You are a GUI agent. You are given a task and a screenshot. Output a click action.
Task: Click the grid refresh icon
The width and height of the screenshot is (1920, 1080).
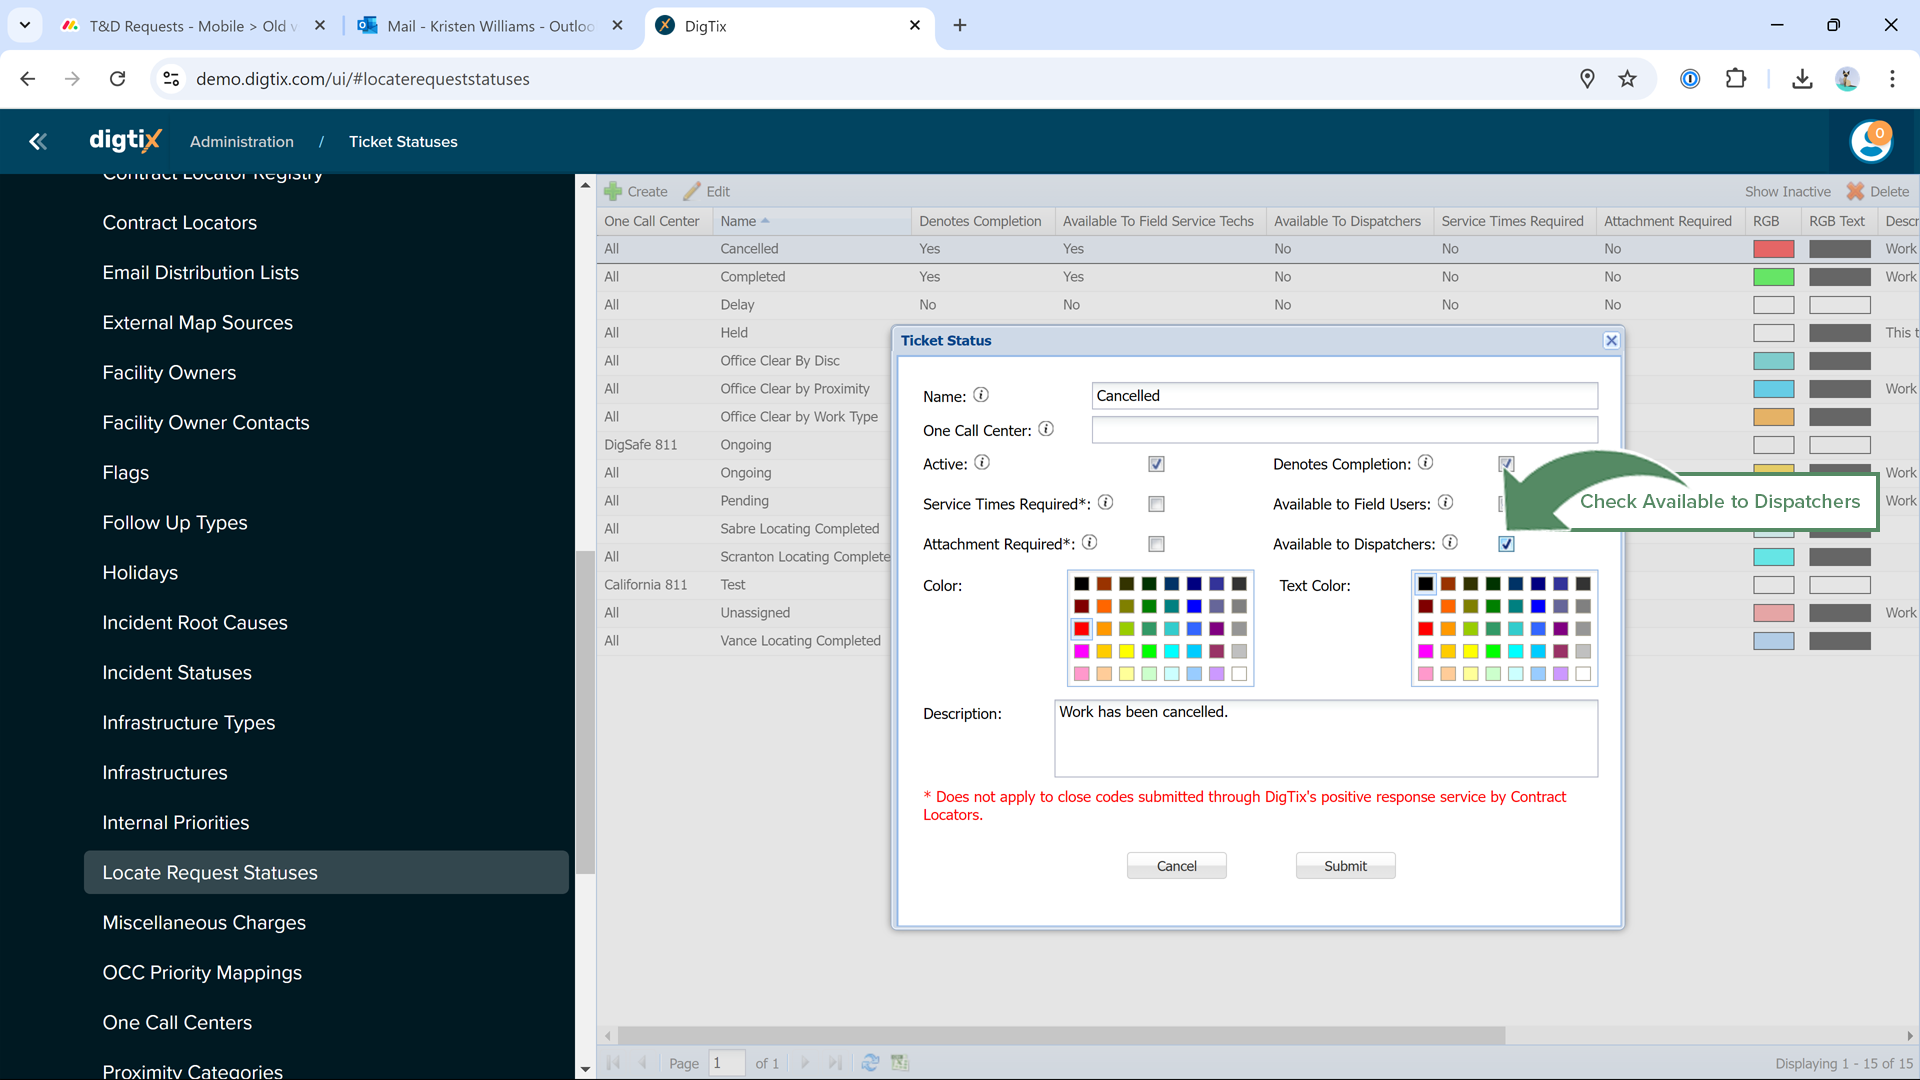click(x=870, y=1063)
